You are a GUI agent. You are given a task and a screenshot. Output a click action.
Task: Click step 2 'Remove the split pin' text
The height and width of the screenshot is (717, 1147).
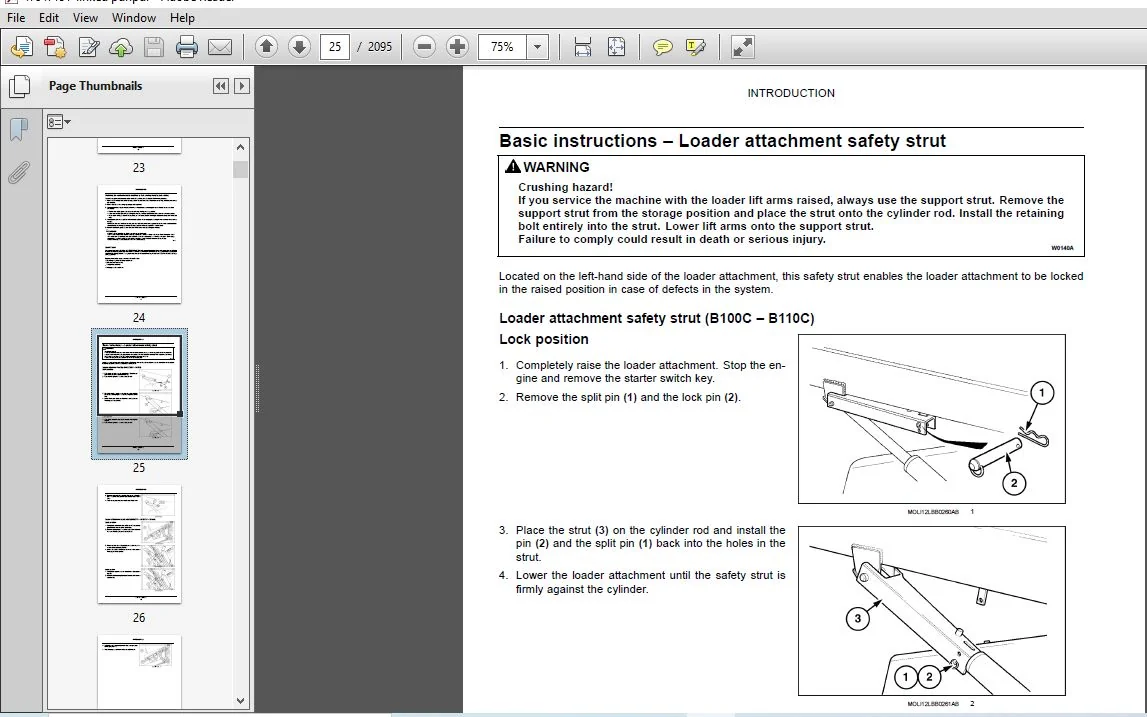tap(628, 397)
